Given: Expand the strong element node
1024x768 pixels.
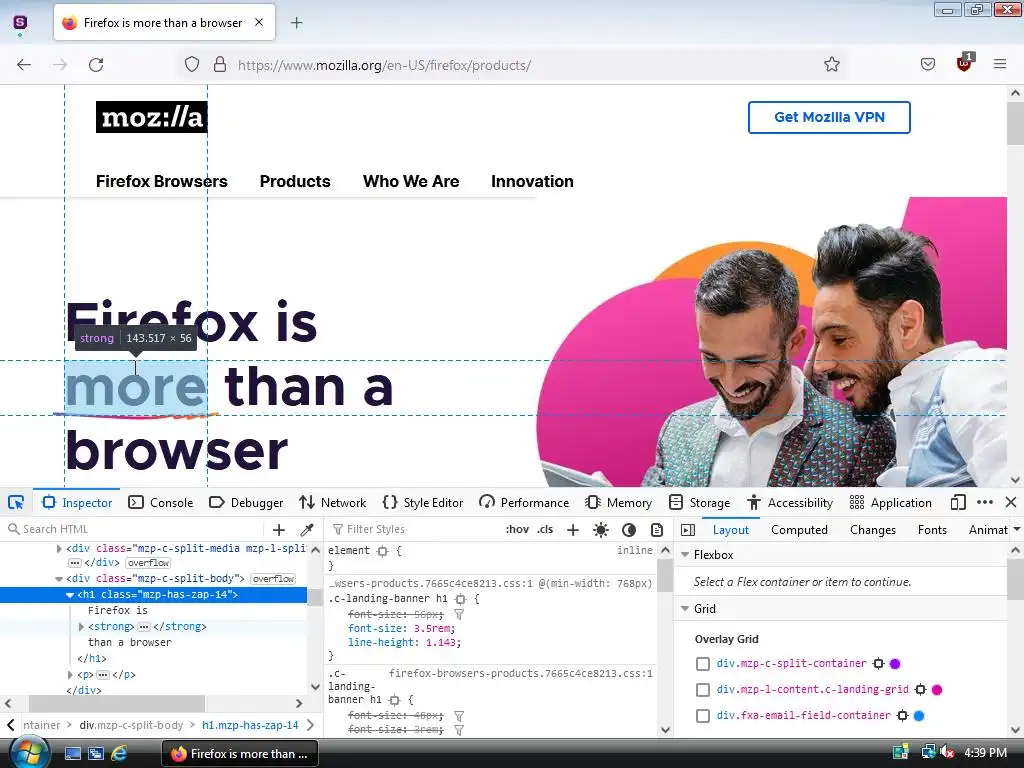Looking at the screenshot, I should [x=82, y=627].
